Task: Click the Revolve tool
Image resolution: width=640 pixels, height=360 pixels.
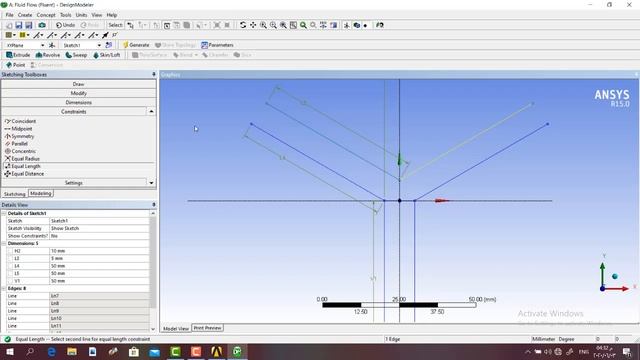Action: (x=48, y=55)
